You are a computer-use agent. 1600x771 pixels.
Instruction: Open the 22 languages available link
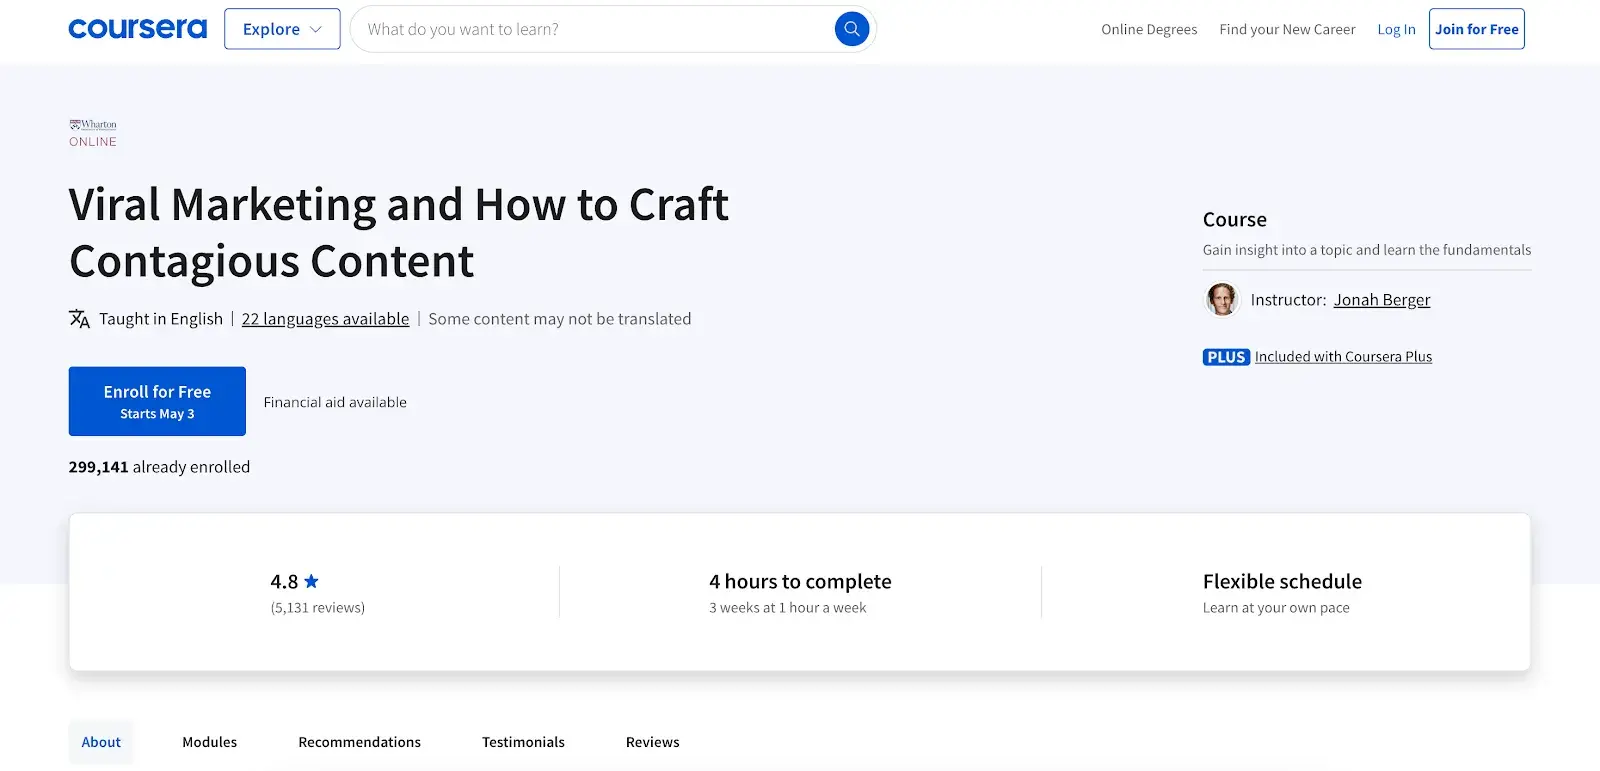pyautogui.click(x=325, y=319)
